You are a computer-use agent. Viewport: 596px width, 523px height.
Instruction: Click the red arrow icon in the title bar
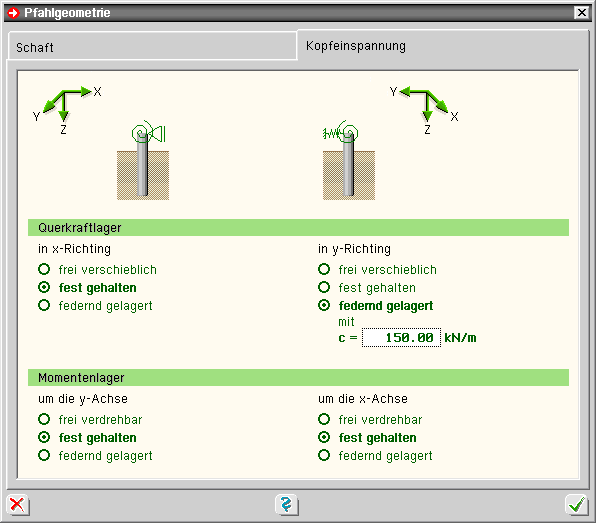[13, 13]
